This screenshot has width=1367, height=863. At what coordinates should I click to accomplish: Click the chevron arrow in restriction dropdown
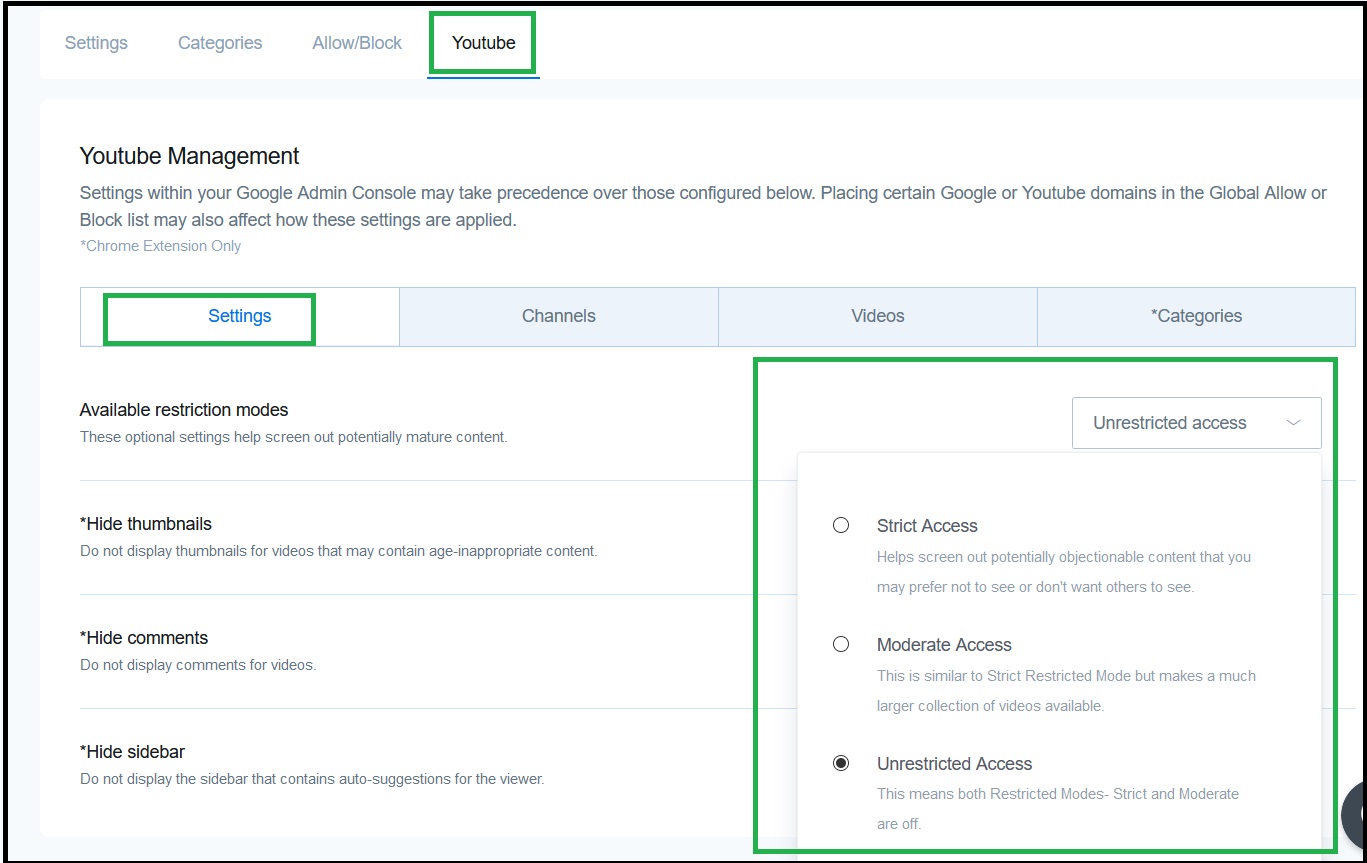coord(1293,423)
